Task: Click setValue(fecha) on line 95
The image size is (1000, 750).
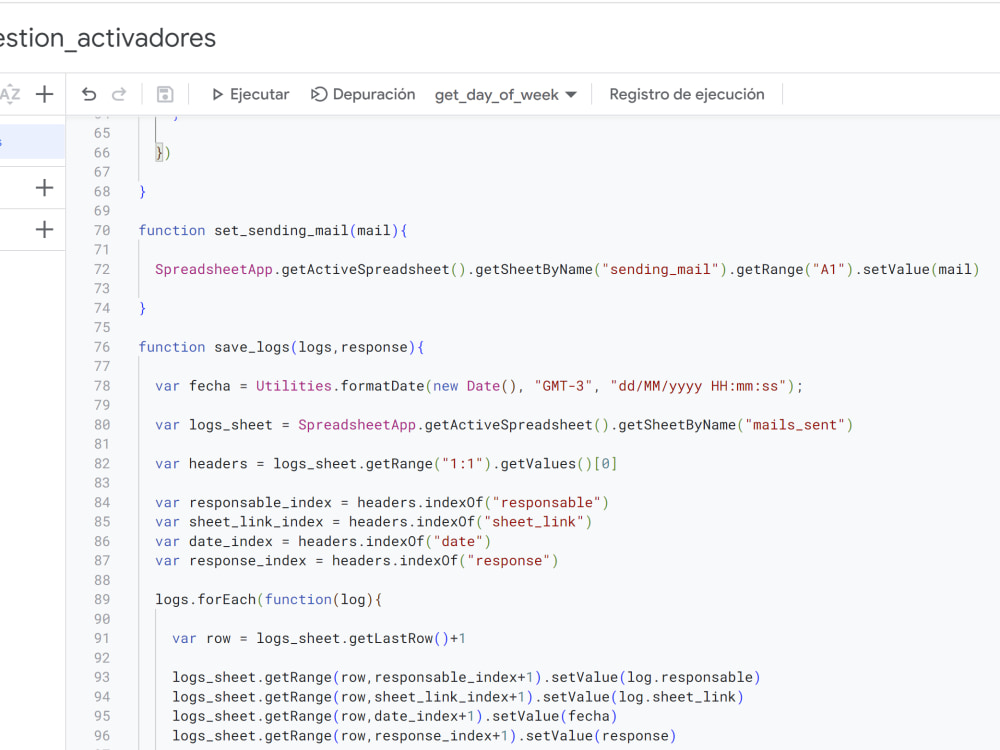Action: 554,716
